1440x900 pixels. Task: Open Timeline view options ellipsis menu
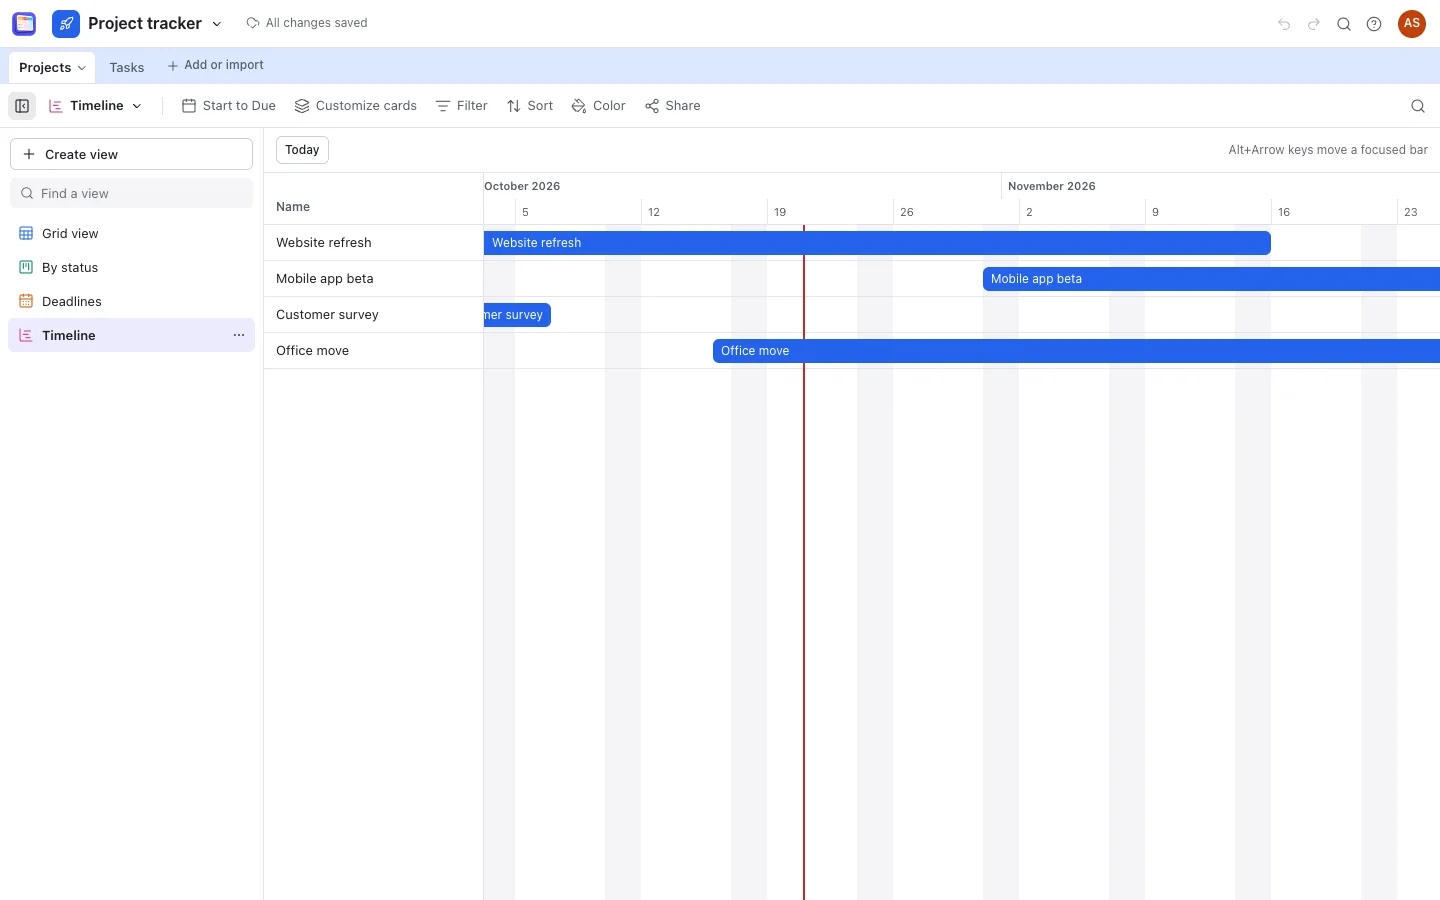click(x=239, y=336)
